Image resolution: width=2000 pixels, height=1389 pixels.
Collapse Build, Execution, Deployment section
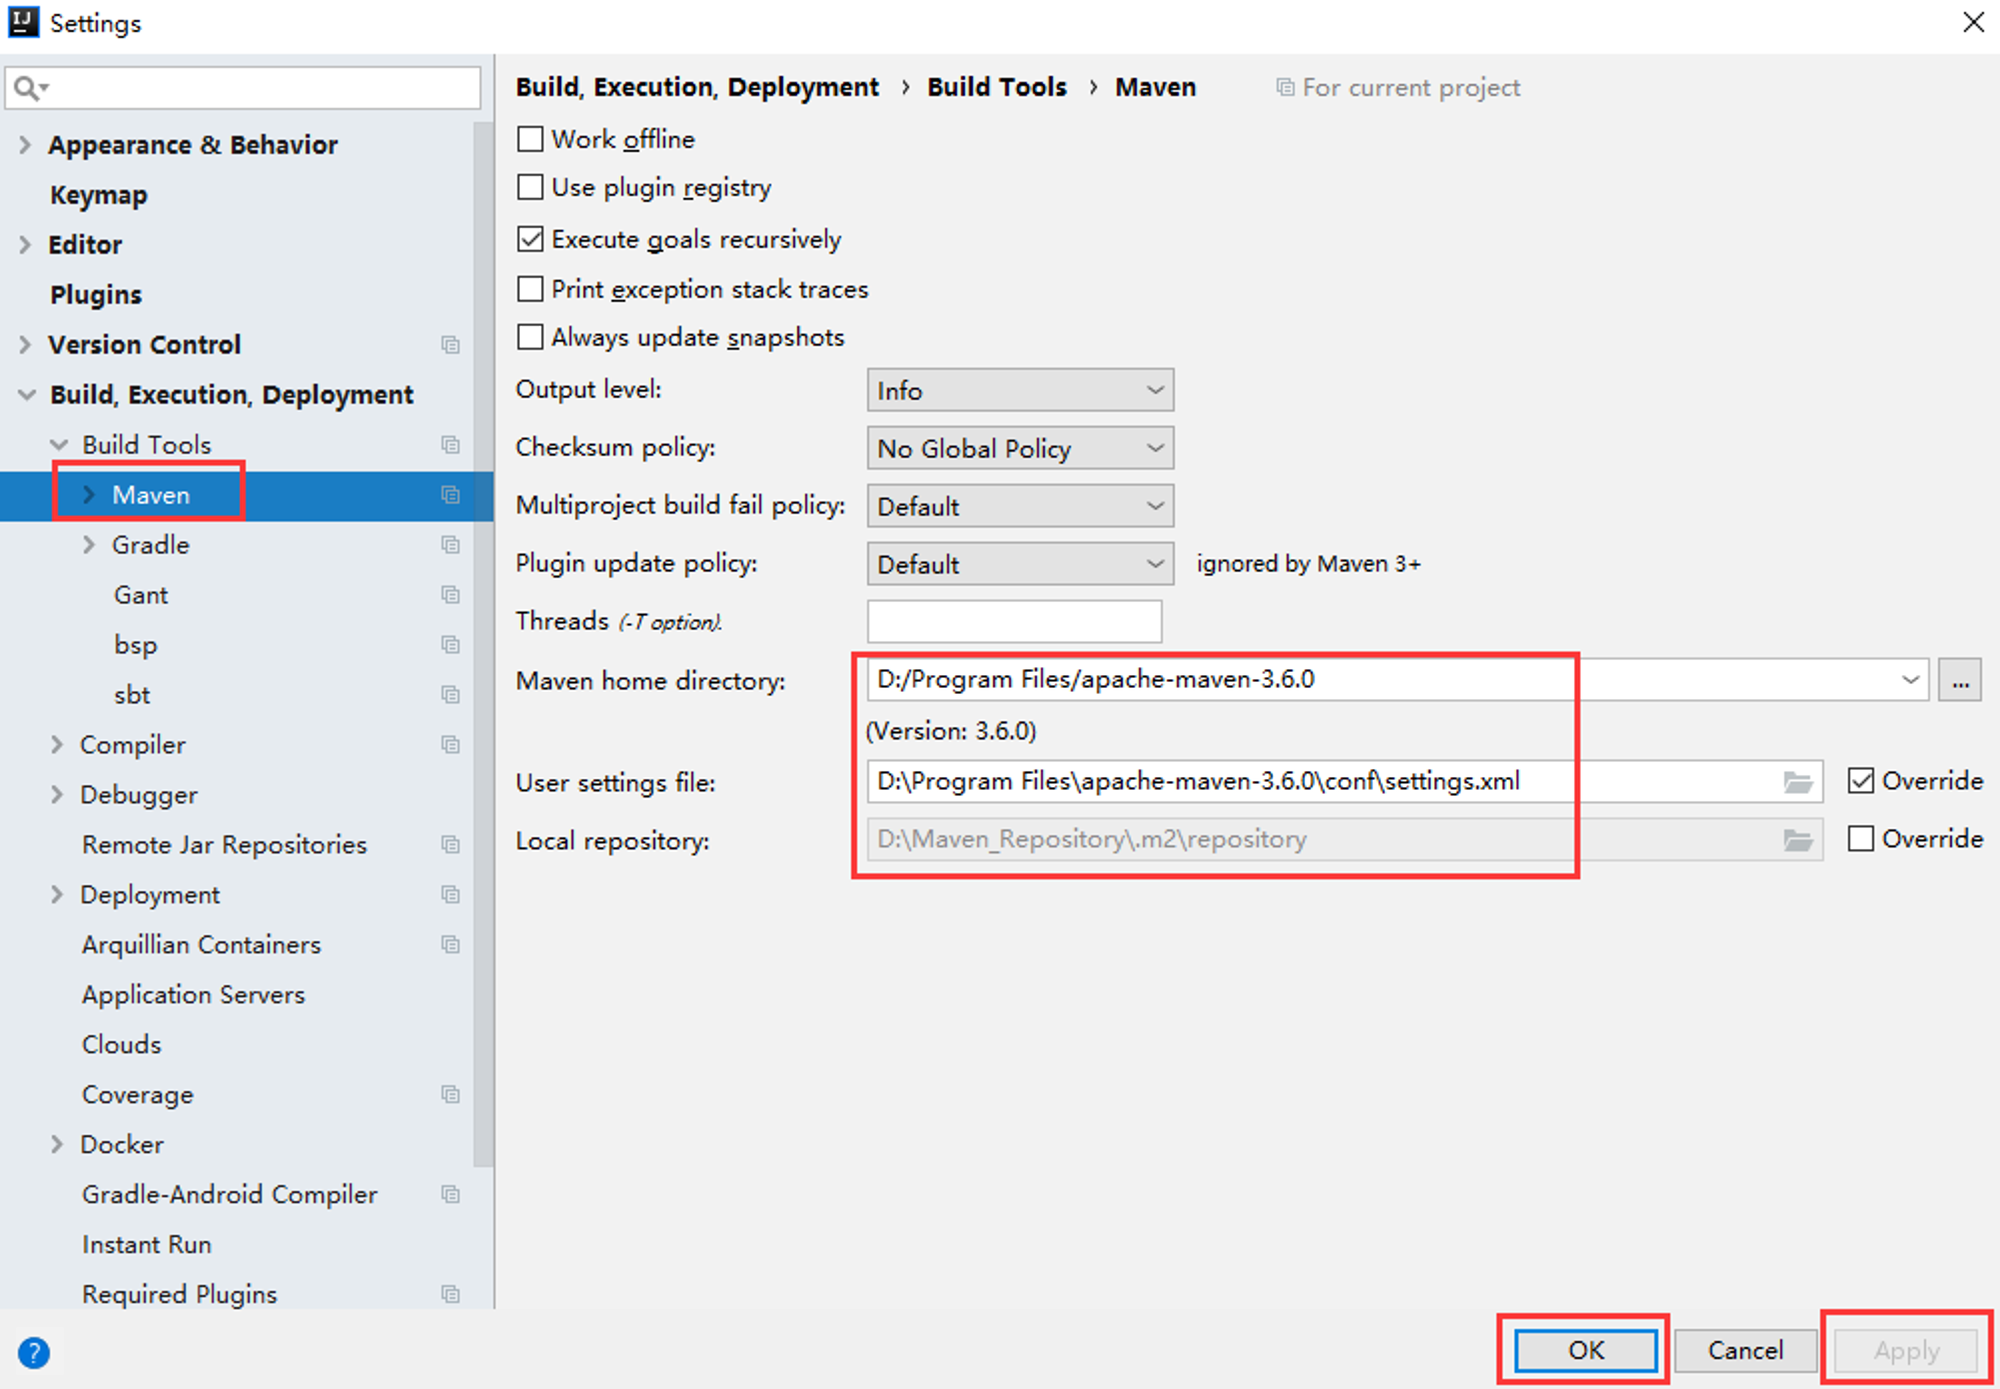click(27, 395)
